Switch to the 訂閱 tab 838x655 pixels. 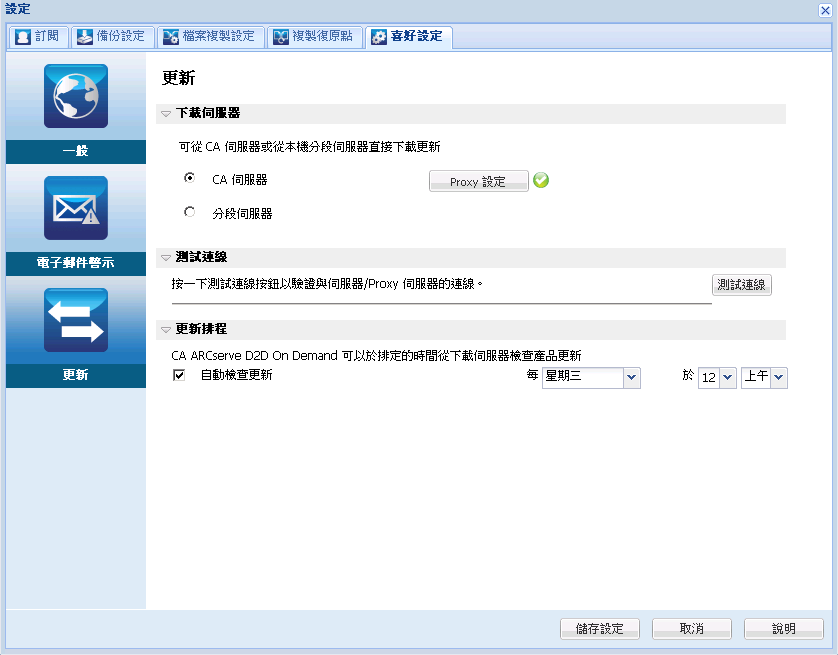(38, 37)
